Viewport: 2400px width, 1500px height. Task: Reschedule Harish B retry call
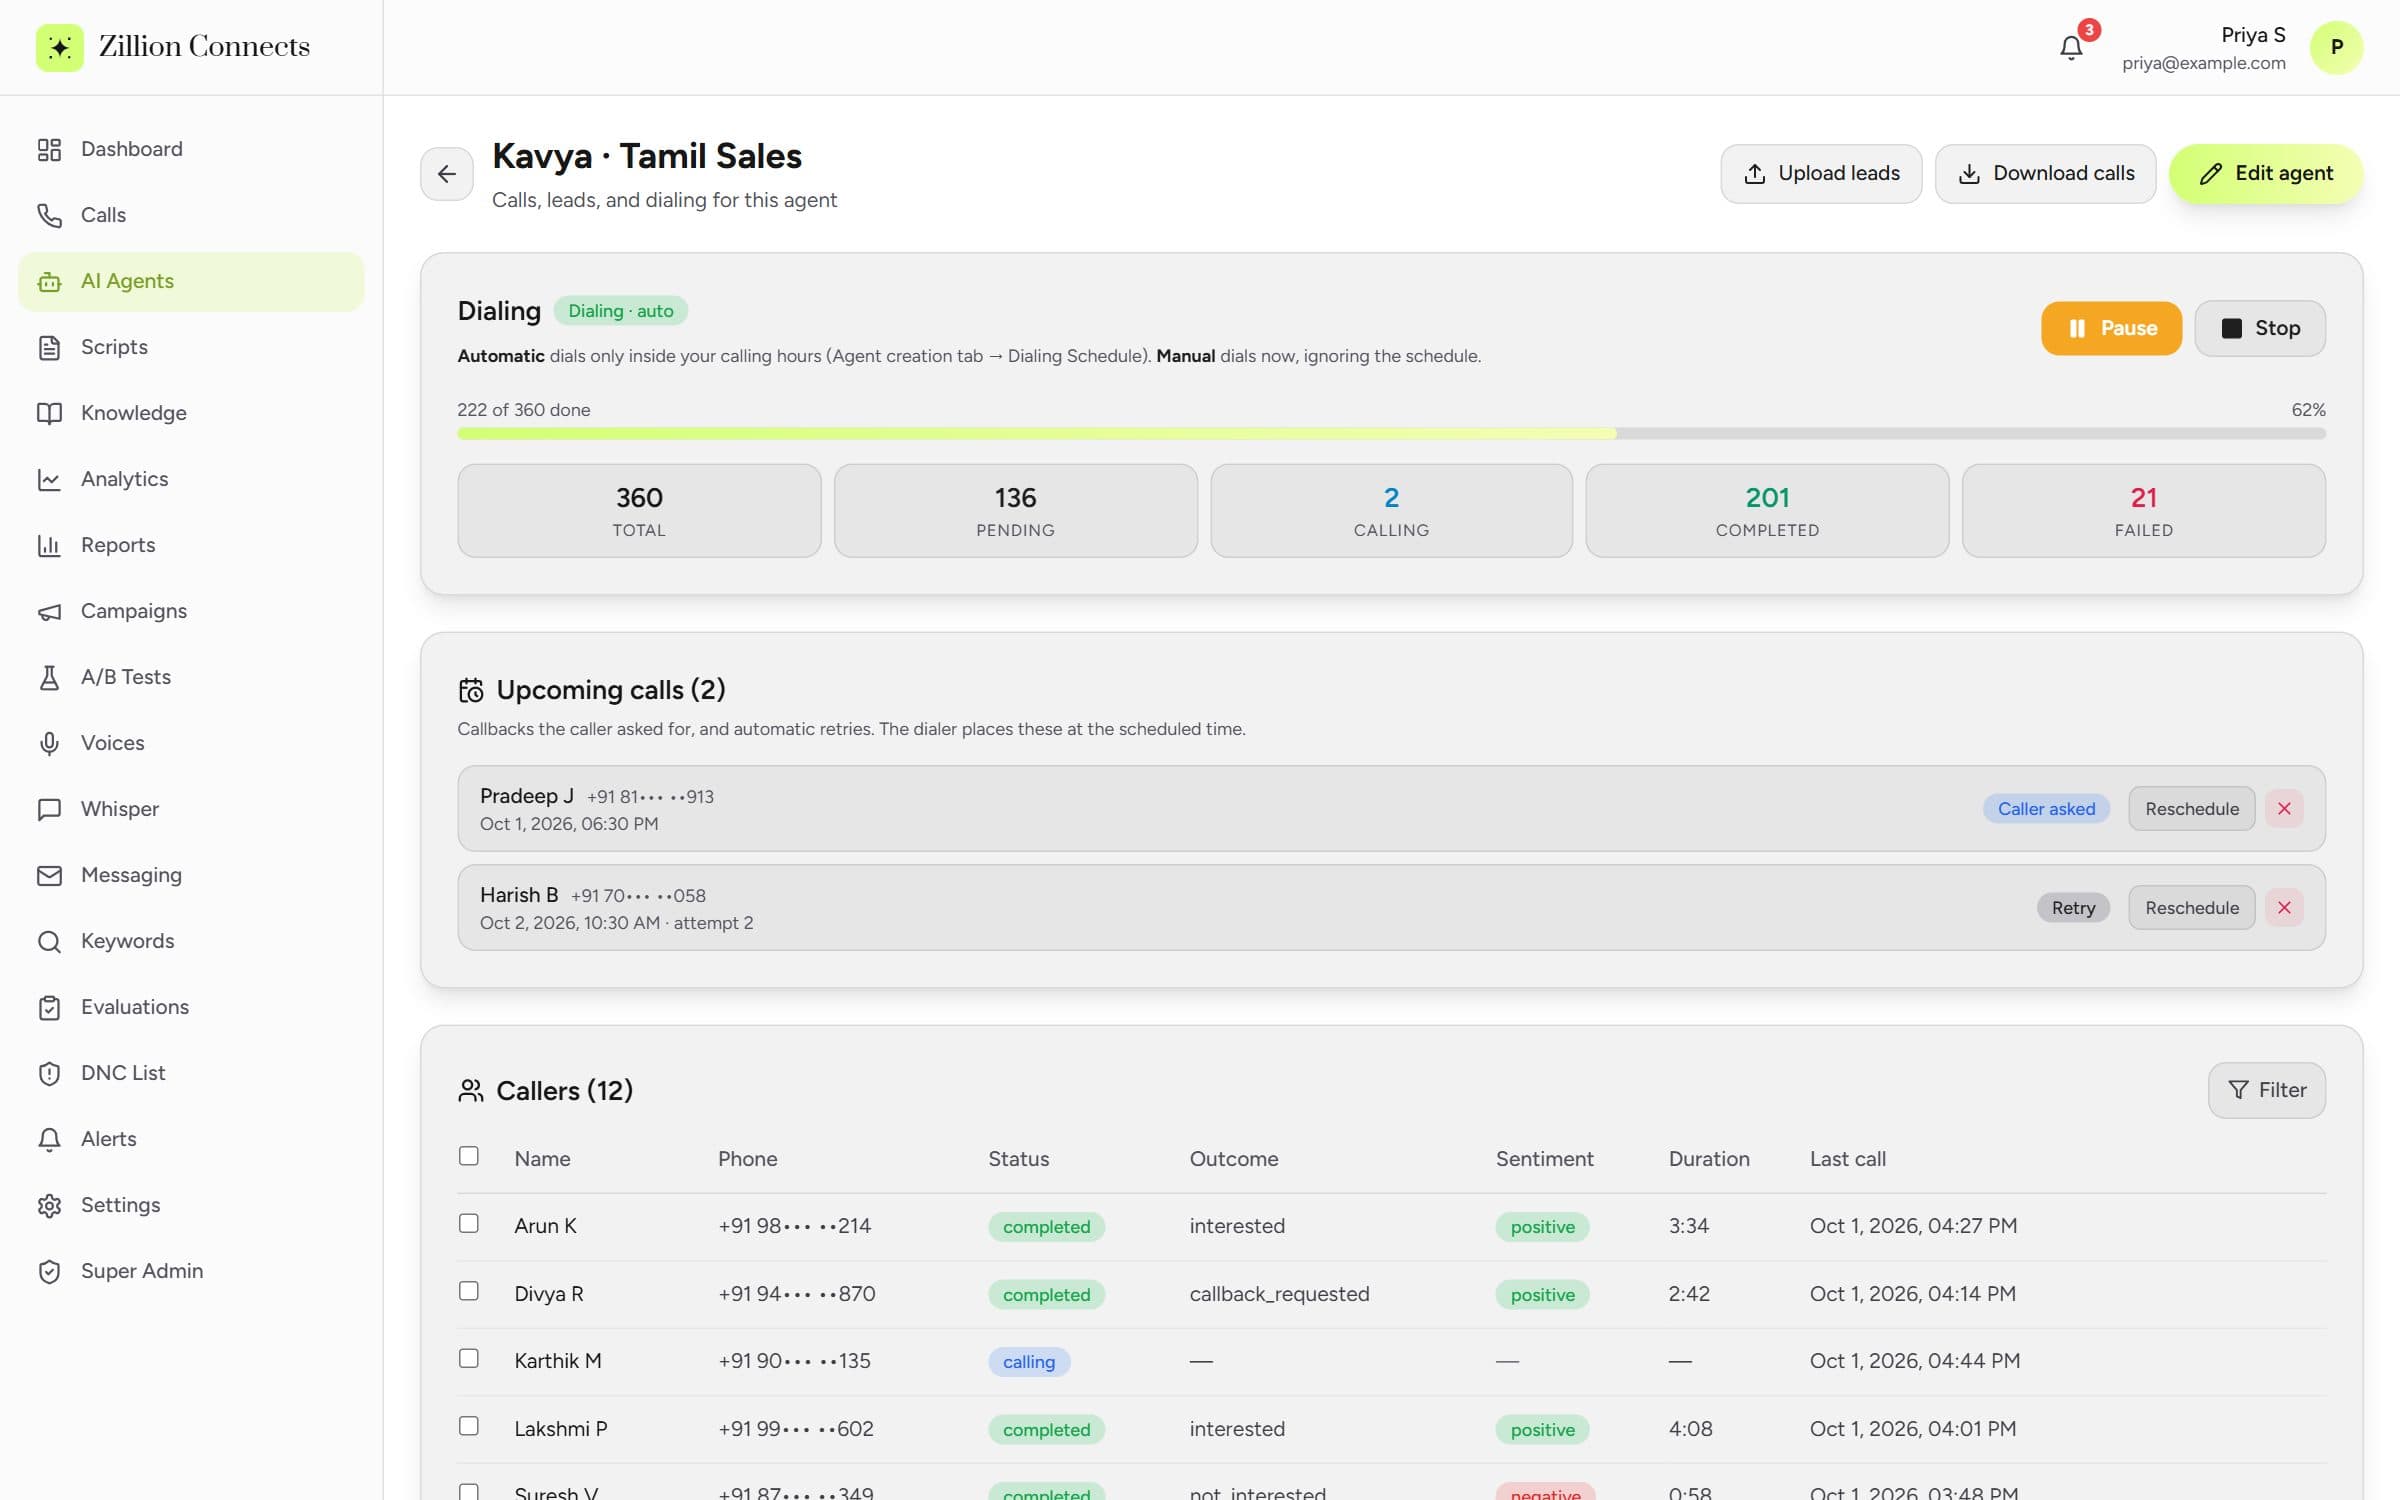(2191, 908)
